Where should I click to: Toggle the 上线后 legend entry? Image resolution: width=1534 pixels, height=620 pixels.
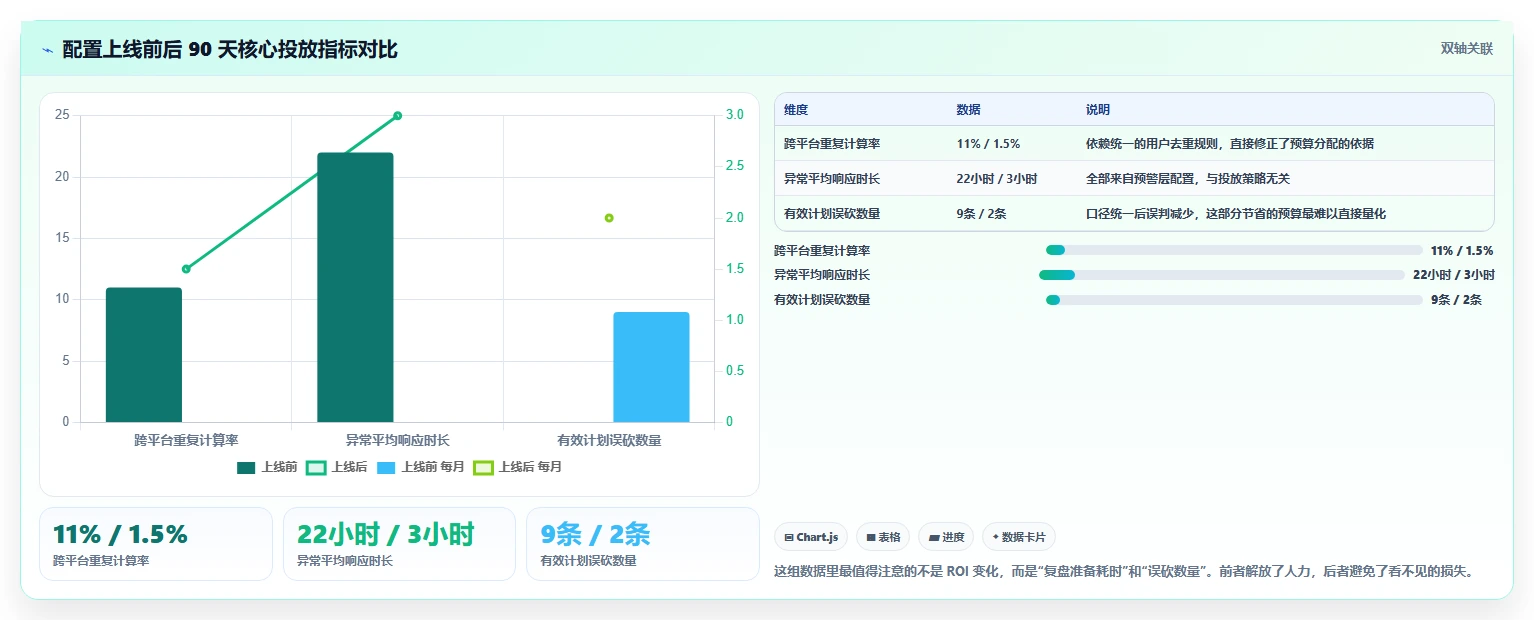pyautogui.click(x=337, y=467)
